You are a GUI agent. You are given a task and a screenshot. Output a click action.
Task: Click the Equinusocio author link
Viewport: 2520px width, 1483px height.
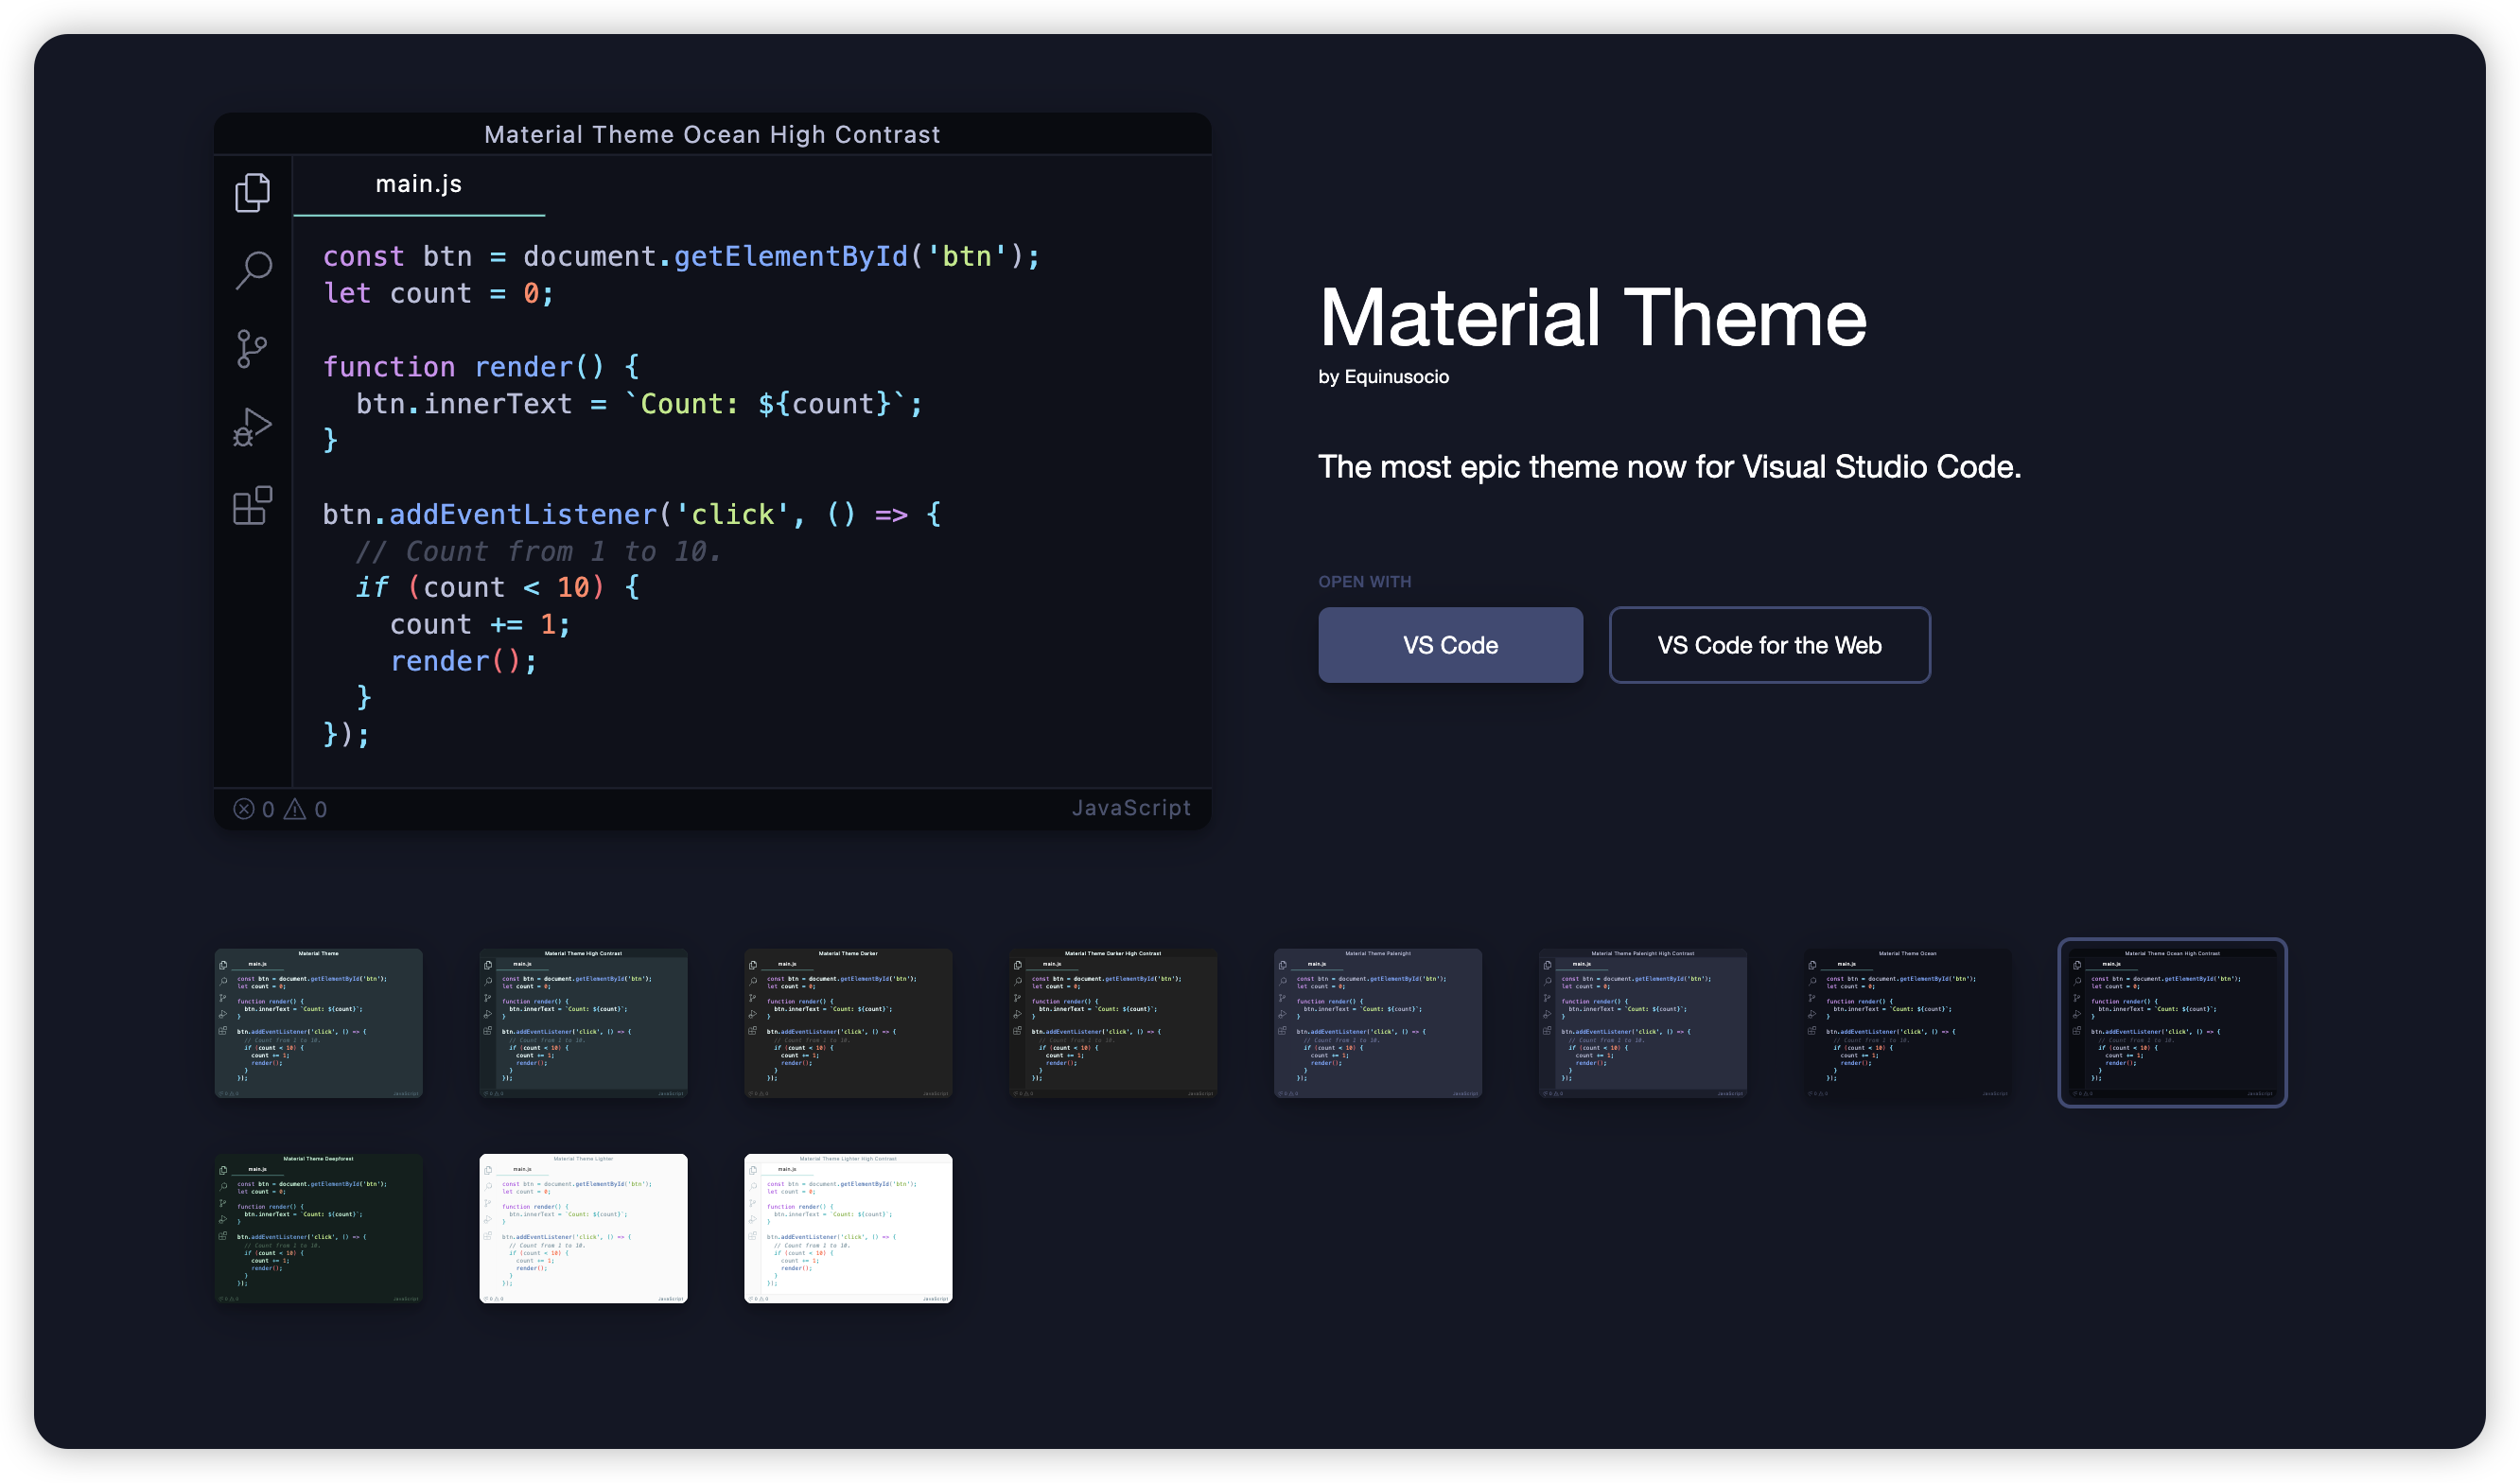click(x=1396, y=377)
